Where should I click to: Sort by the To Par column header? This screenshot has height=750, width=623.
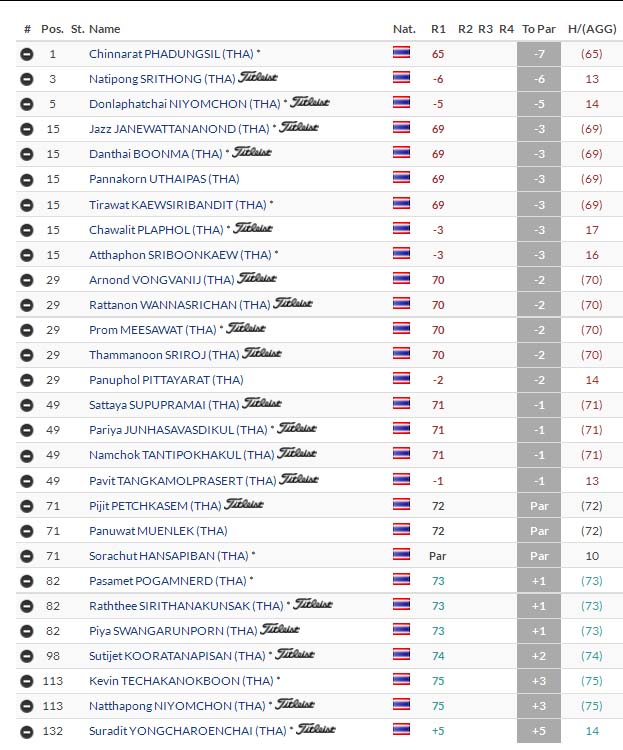[539, 29]
